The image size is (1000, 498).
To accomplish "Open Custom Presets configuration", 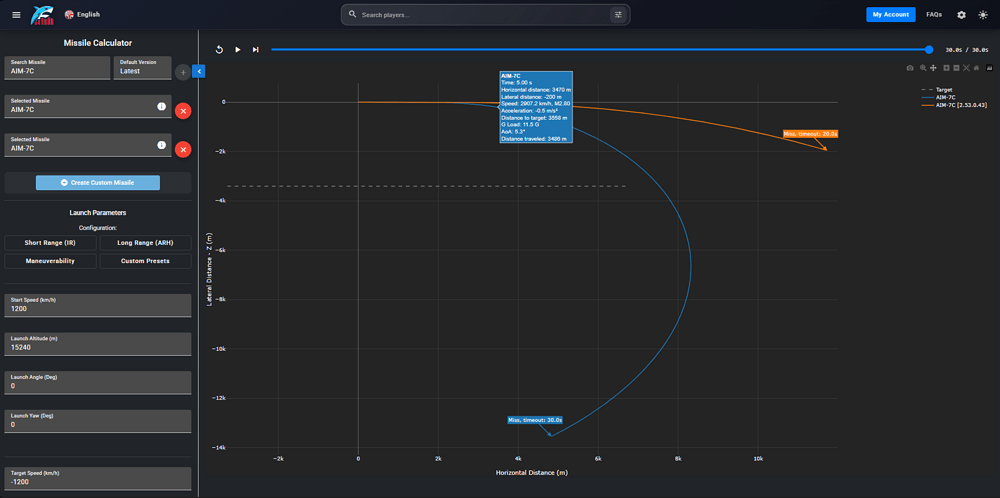I will pos(145,261).
